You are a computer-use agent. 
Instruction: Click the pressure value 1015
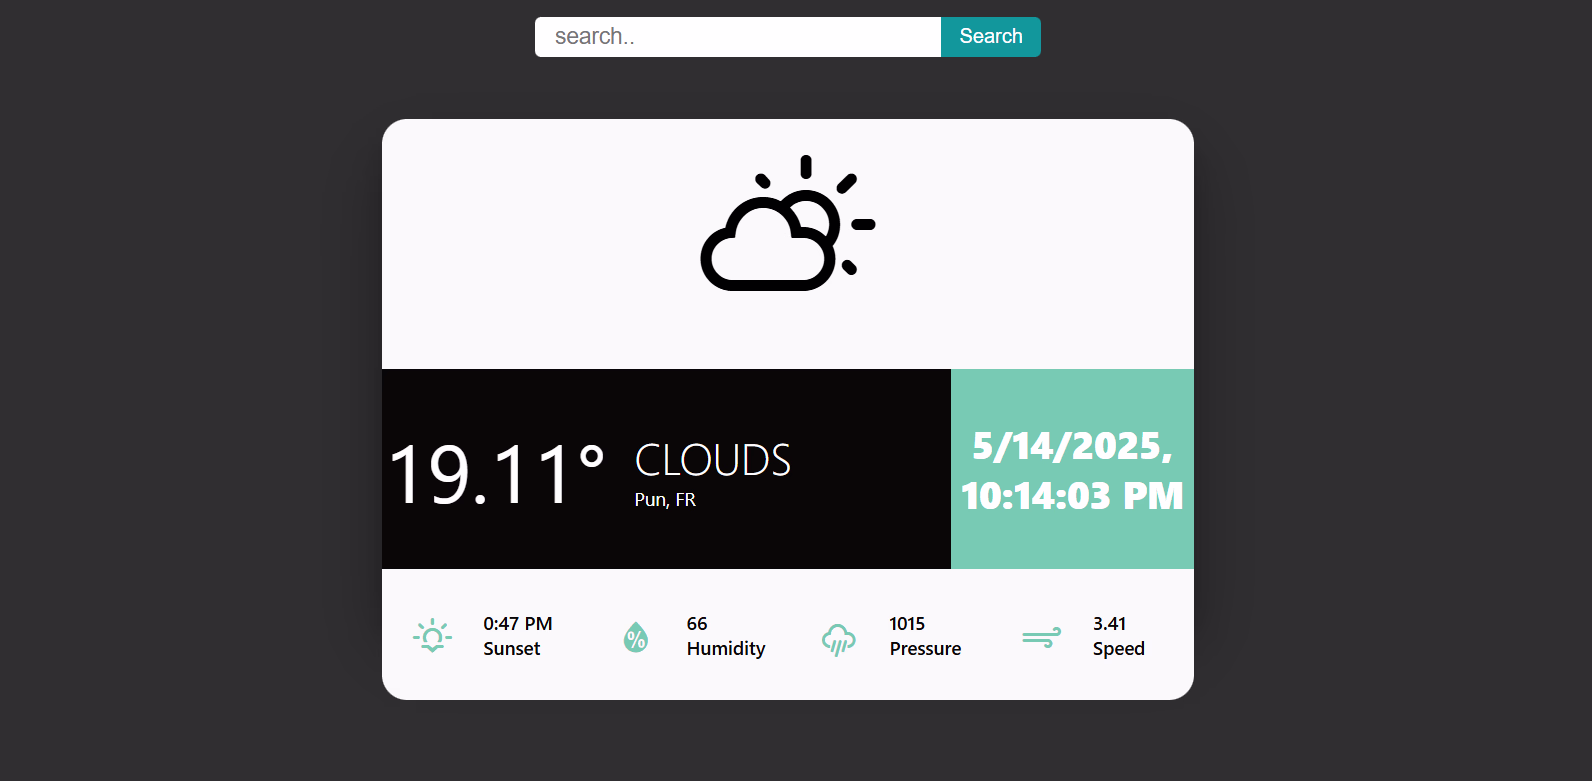pos(907,624)
